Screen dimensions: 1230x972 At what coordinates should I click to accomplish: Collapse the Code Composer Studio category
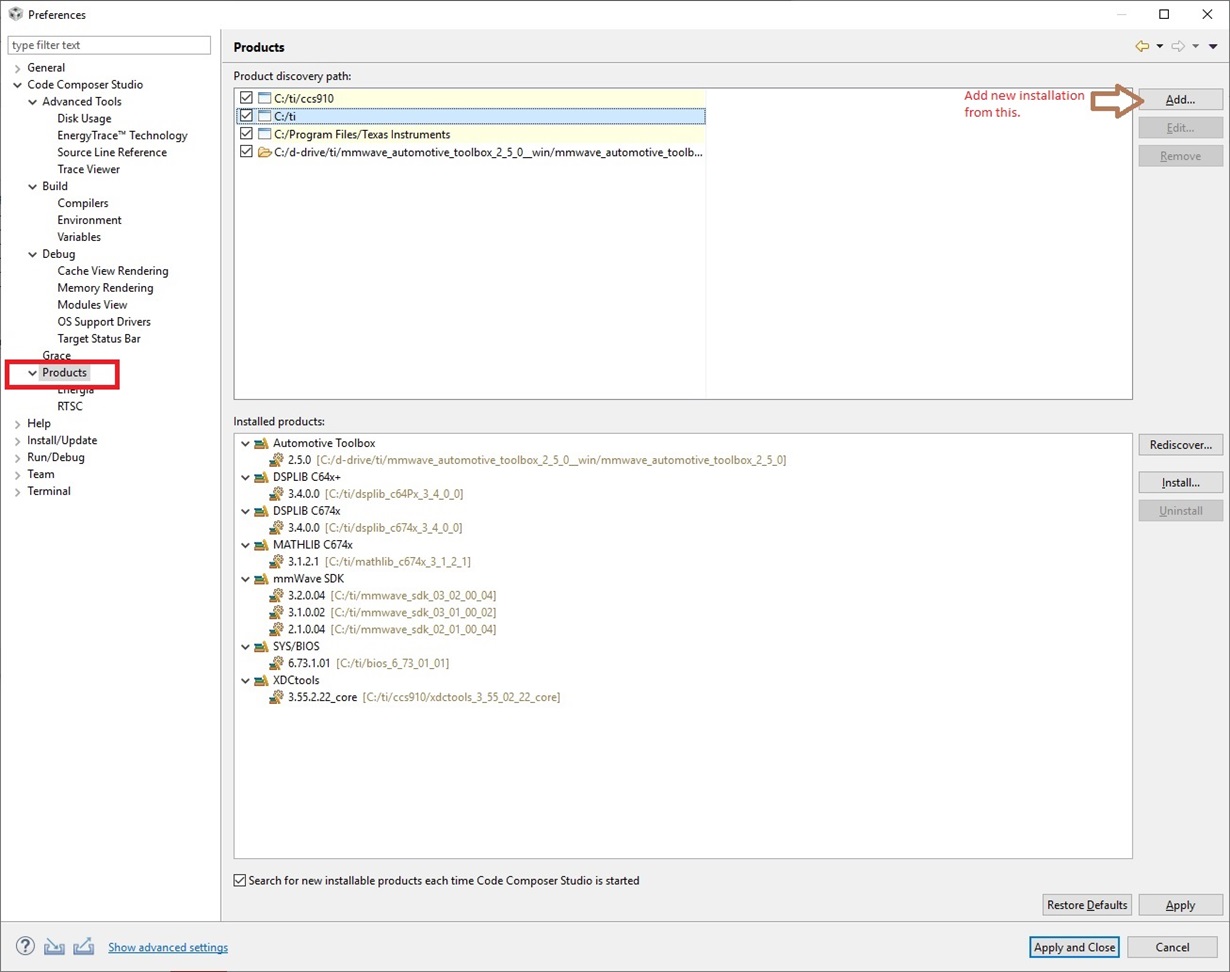pyautogui.click(x=17, y=85)
